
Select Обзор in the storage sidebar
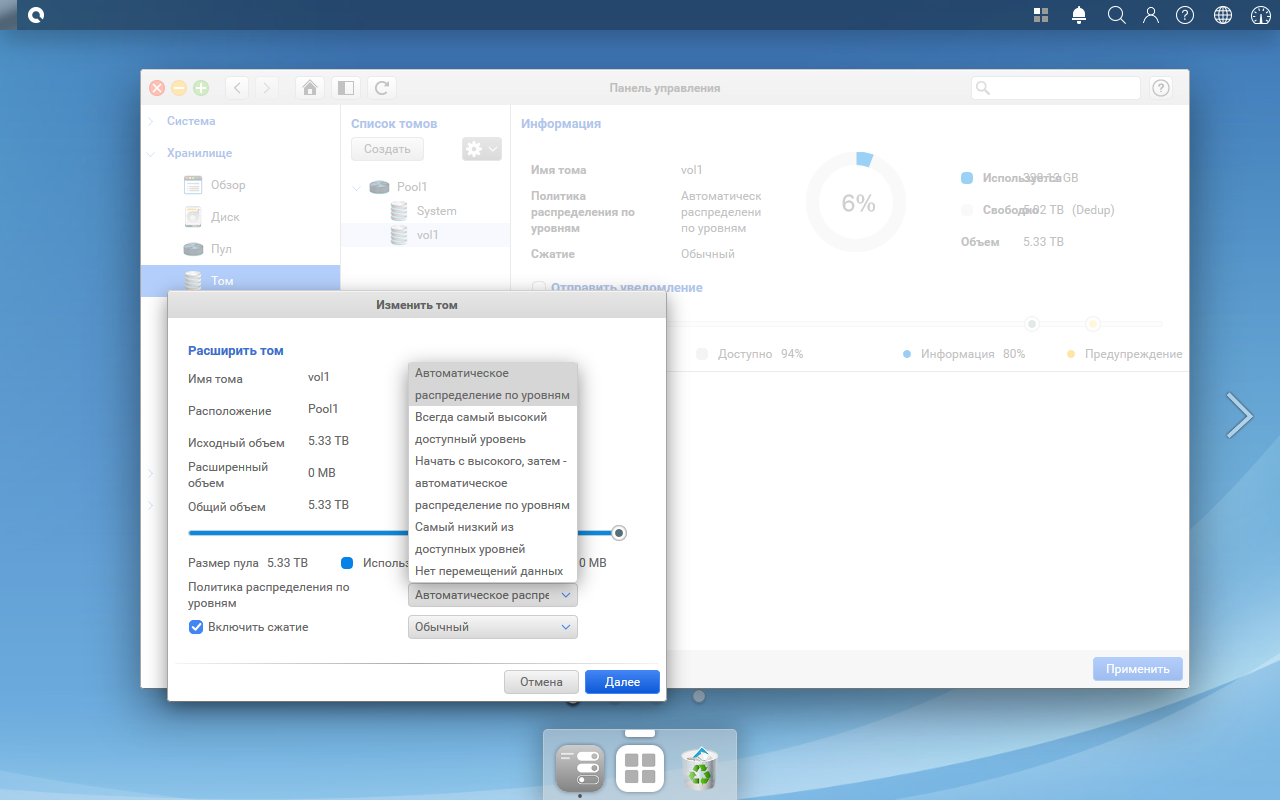(x=240, y=185)
